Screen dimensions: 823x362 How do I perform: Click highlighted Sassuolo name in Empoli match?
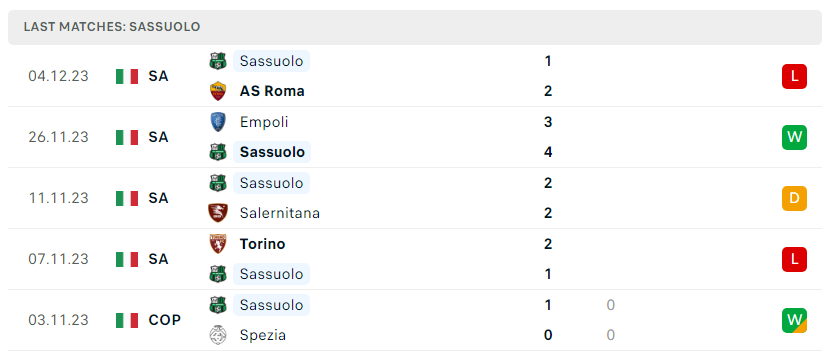click(x=272, y=152)
